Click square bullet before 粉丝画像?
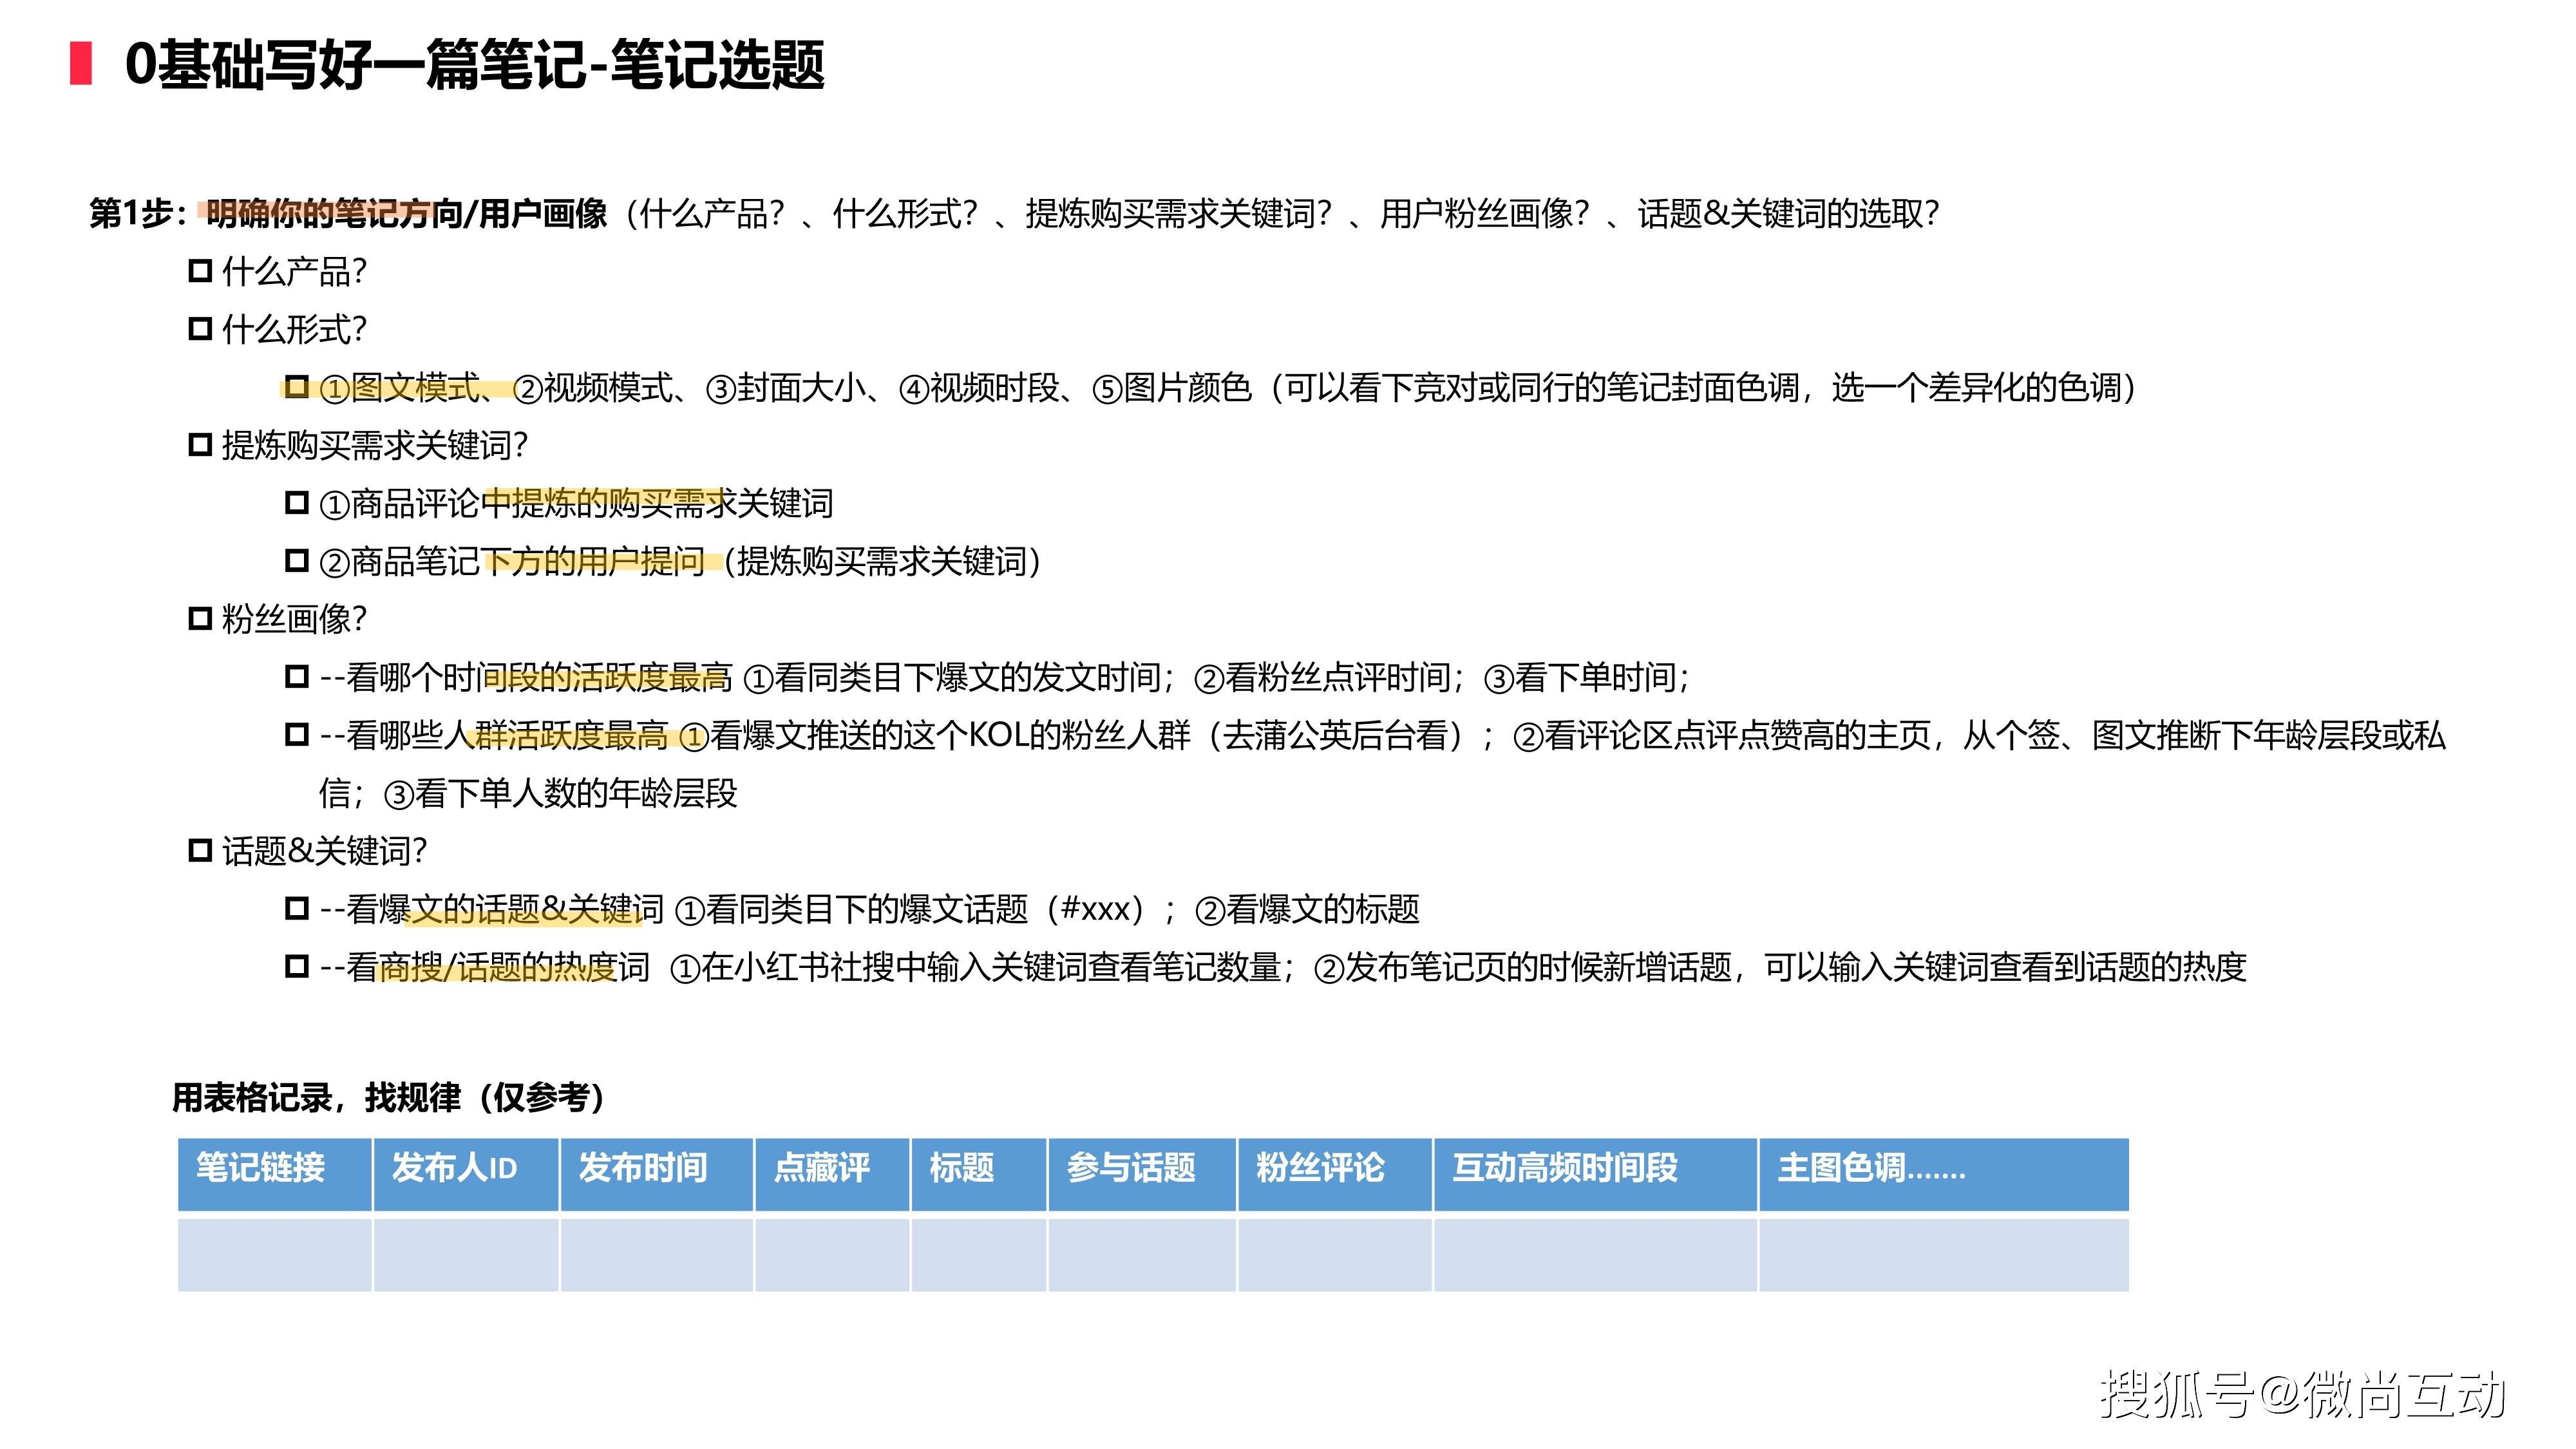Image resolution: width=2576 pixels, height=1449 pixels. (200, 619)
